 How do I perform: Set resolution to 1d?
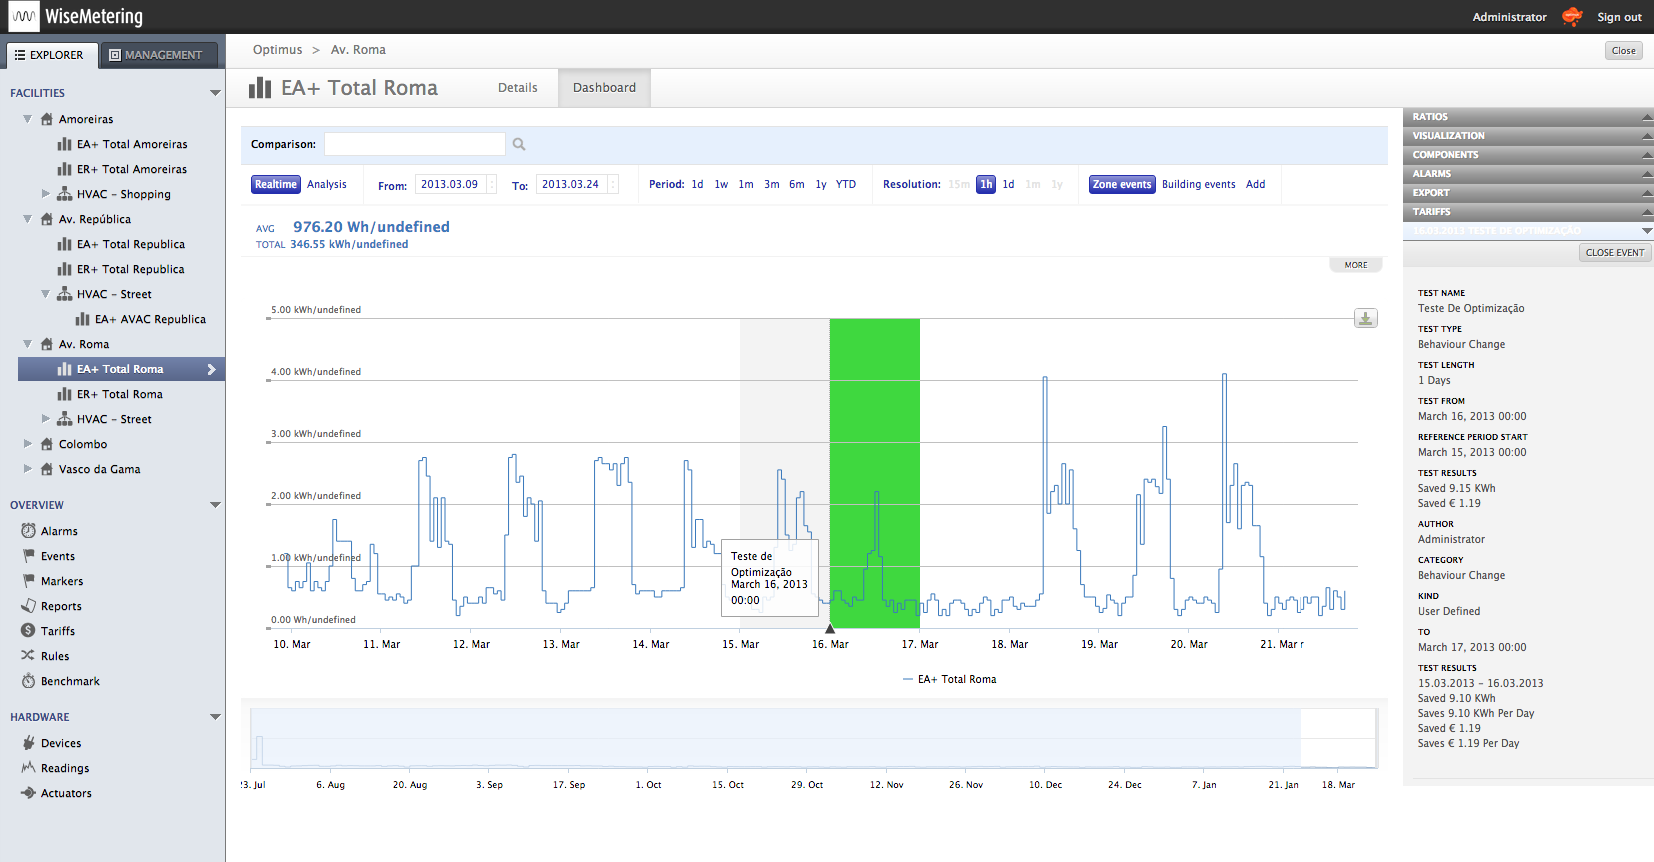pos(1008,184)
